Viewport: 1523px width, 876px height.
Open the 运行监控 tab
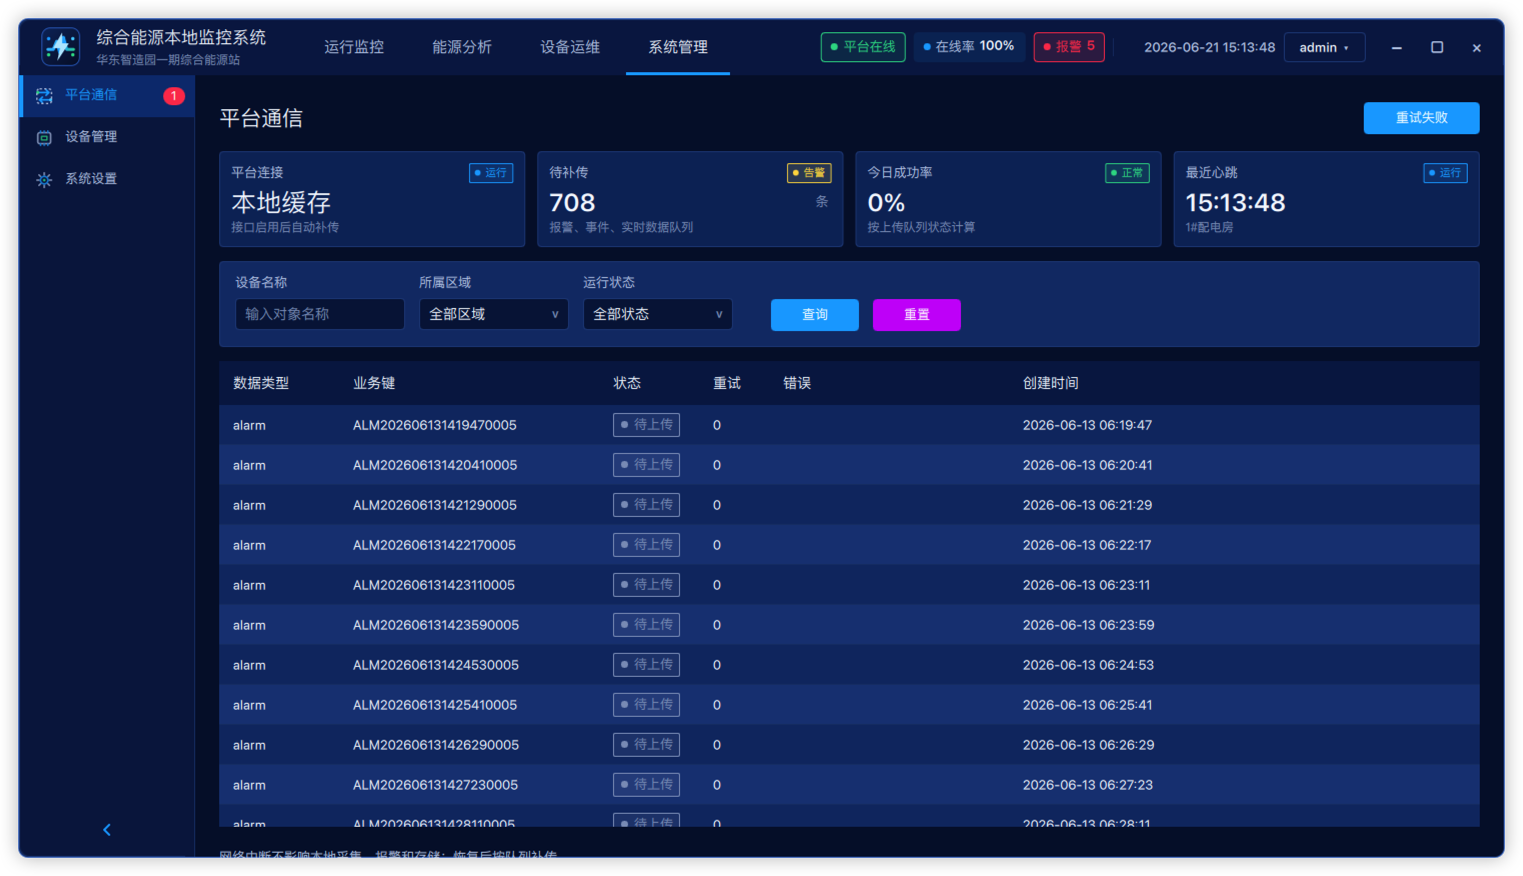tap(354, 47)
